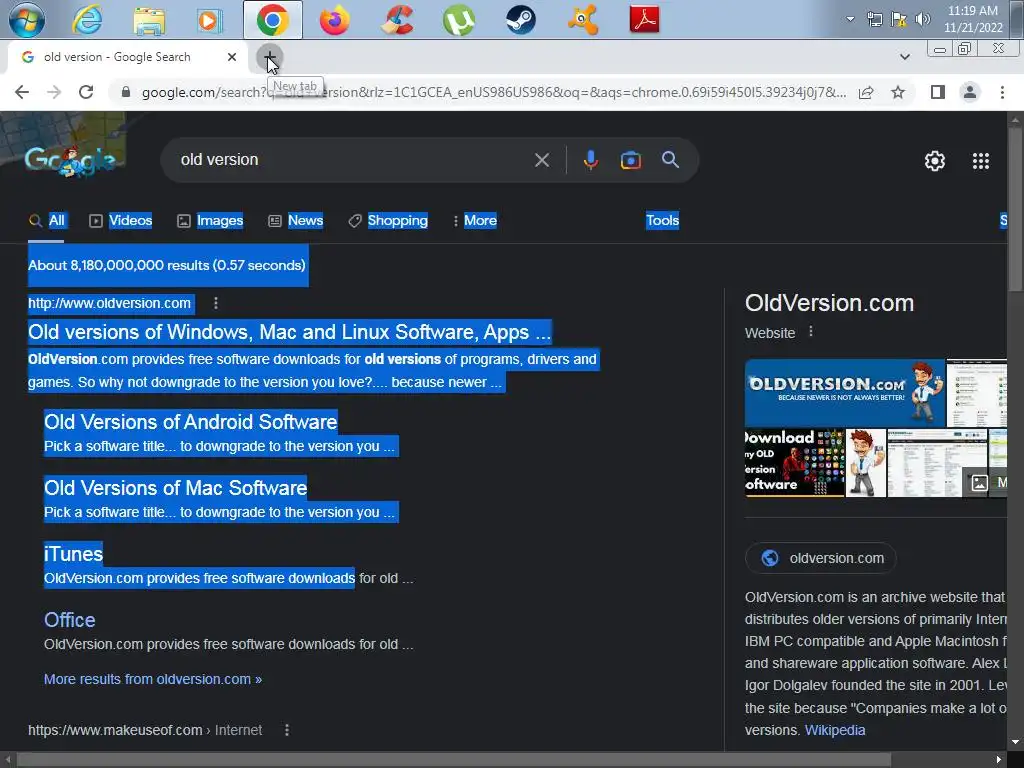Click the volume speaker tray icon
This screenshot has width=1024, height=768.
922,19
